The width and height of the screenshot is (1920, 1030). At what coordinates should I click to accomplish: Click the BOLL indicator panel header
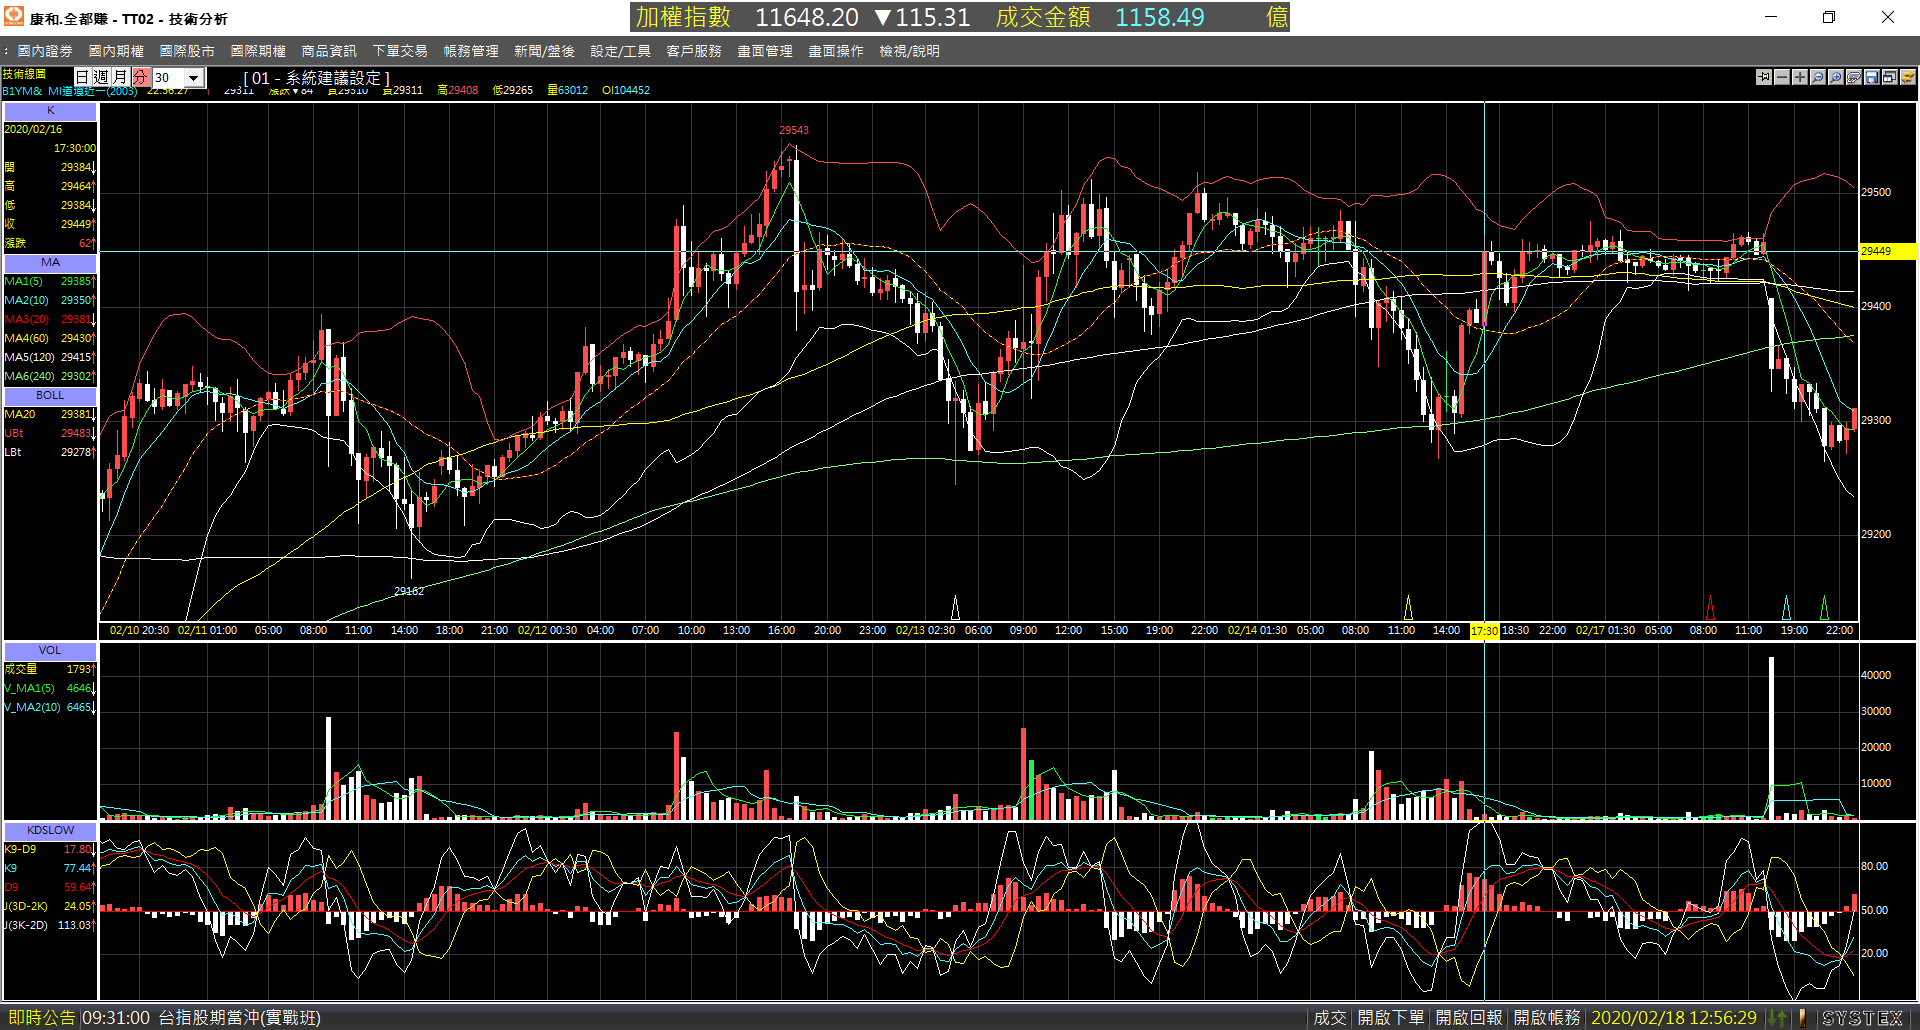50,395
